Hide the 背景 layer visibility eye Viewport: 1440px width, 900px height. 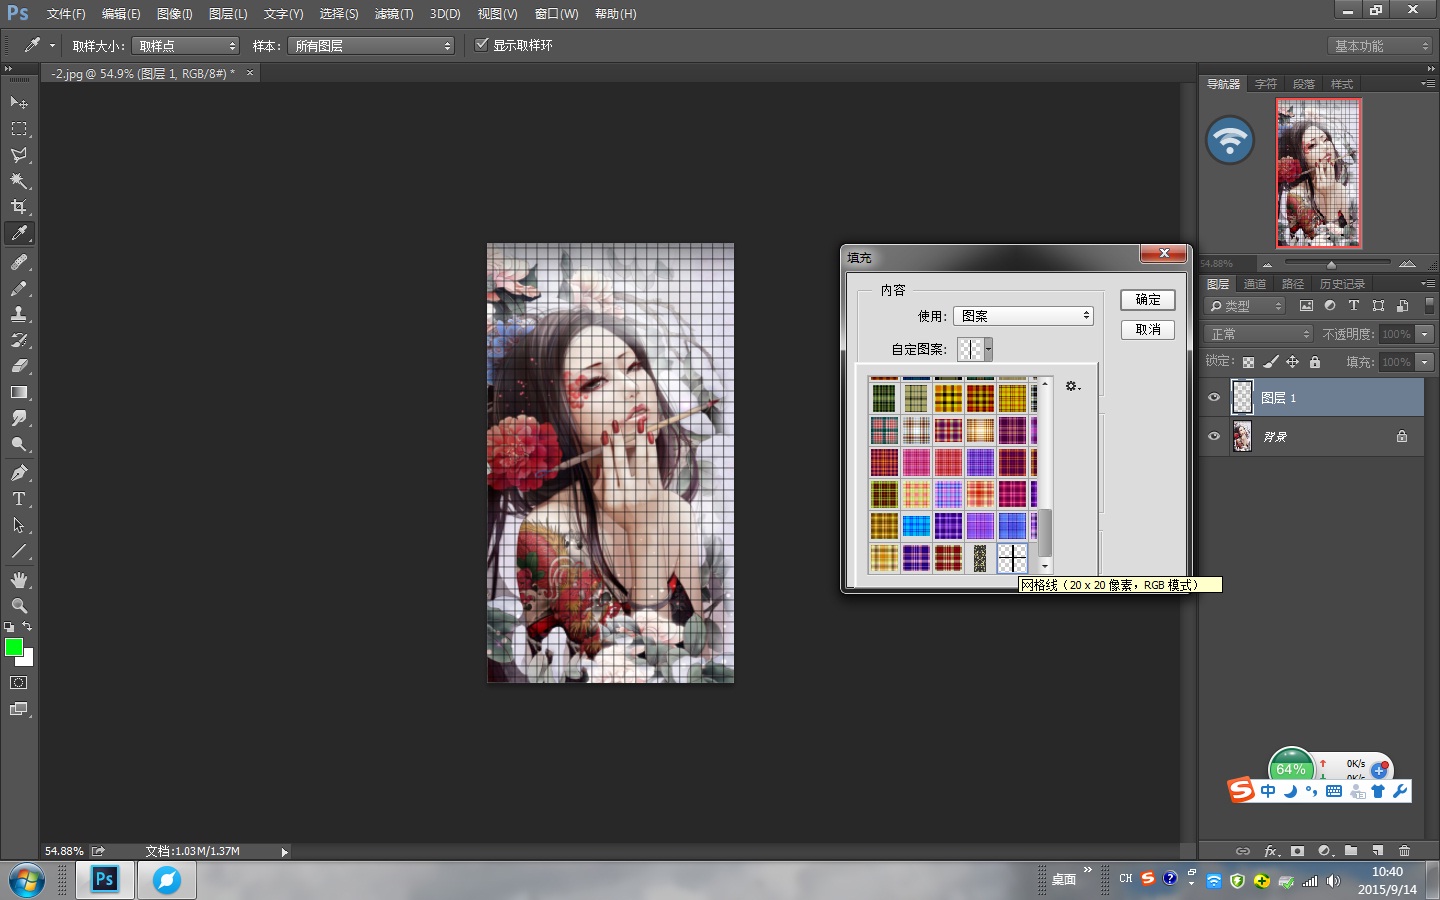[x=1214, y=436]
